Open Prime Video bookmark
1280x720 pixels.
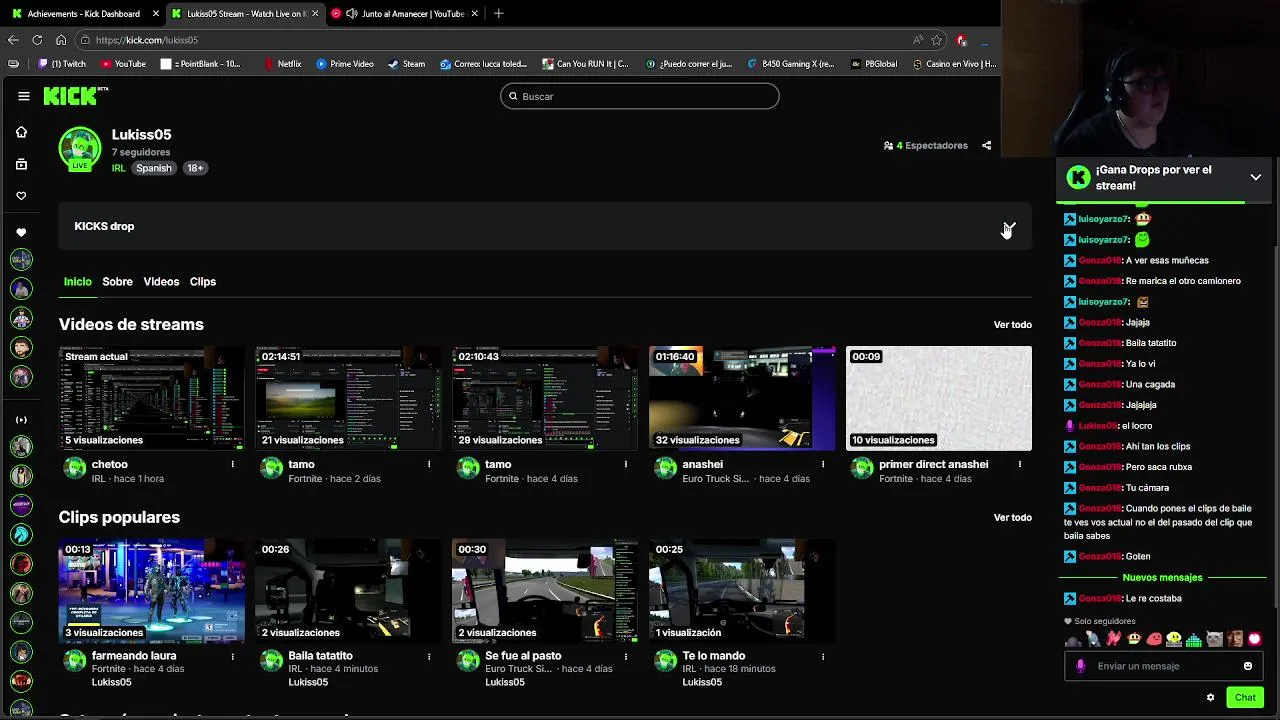(345, 64)
